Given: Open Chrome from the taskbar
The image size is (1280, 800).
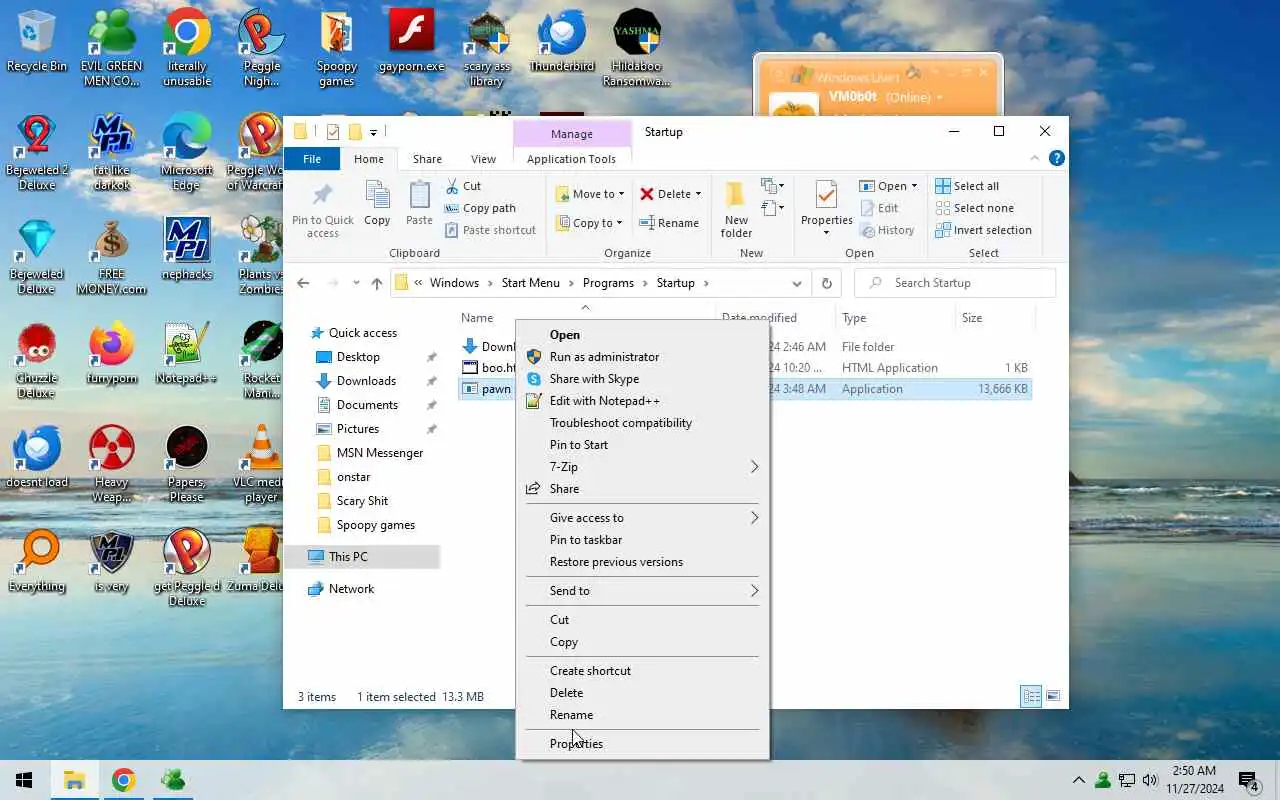Looking at the screenshot, I should tap(124, 780).
